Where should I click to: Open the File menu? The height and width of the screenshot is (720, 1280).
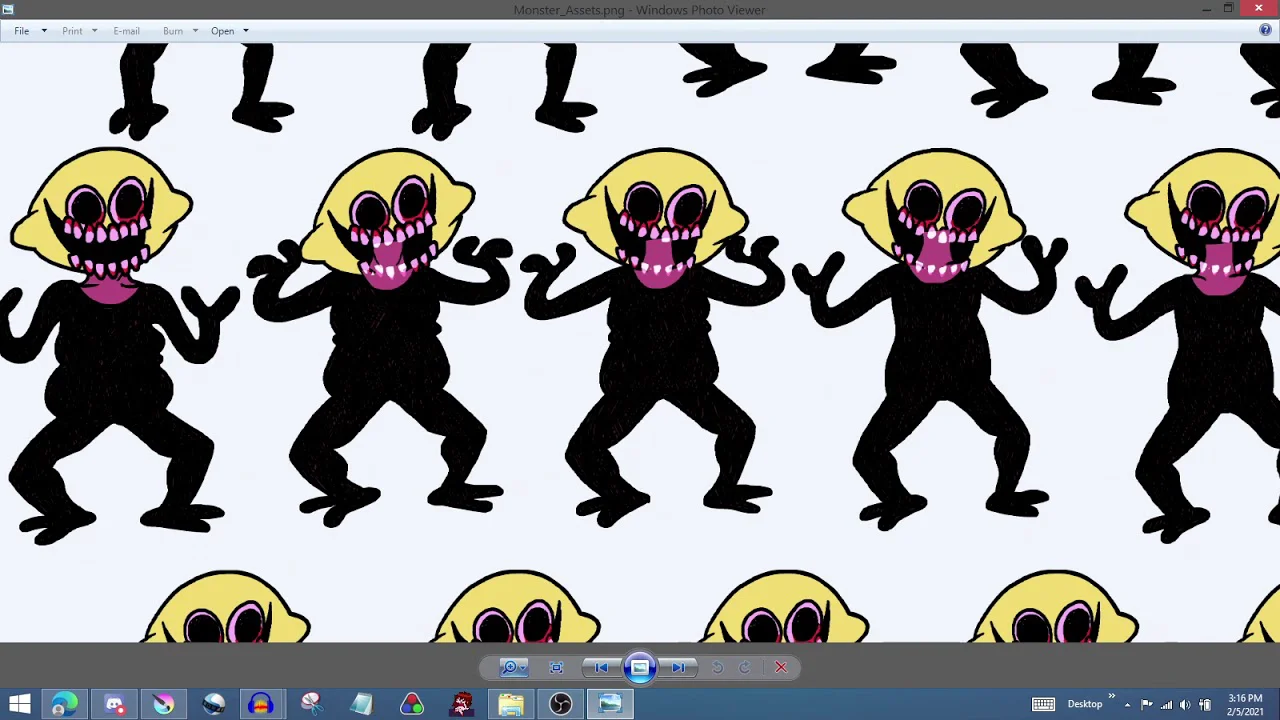22,31
